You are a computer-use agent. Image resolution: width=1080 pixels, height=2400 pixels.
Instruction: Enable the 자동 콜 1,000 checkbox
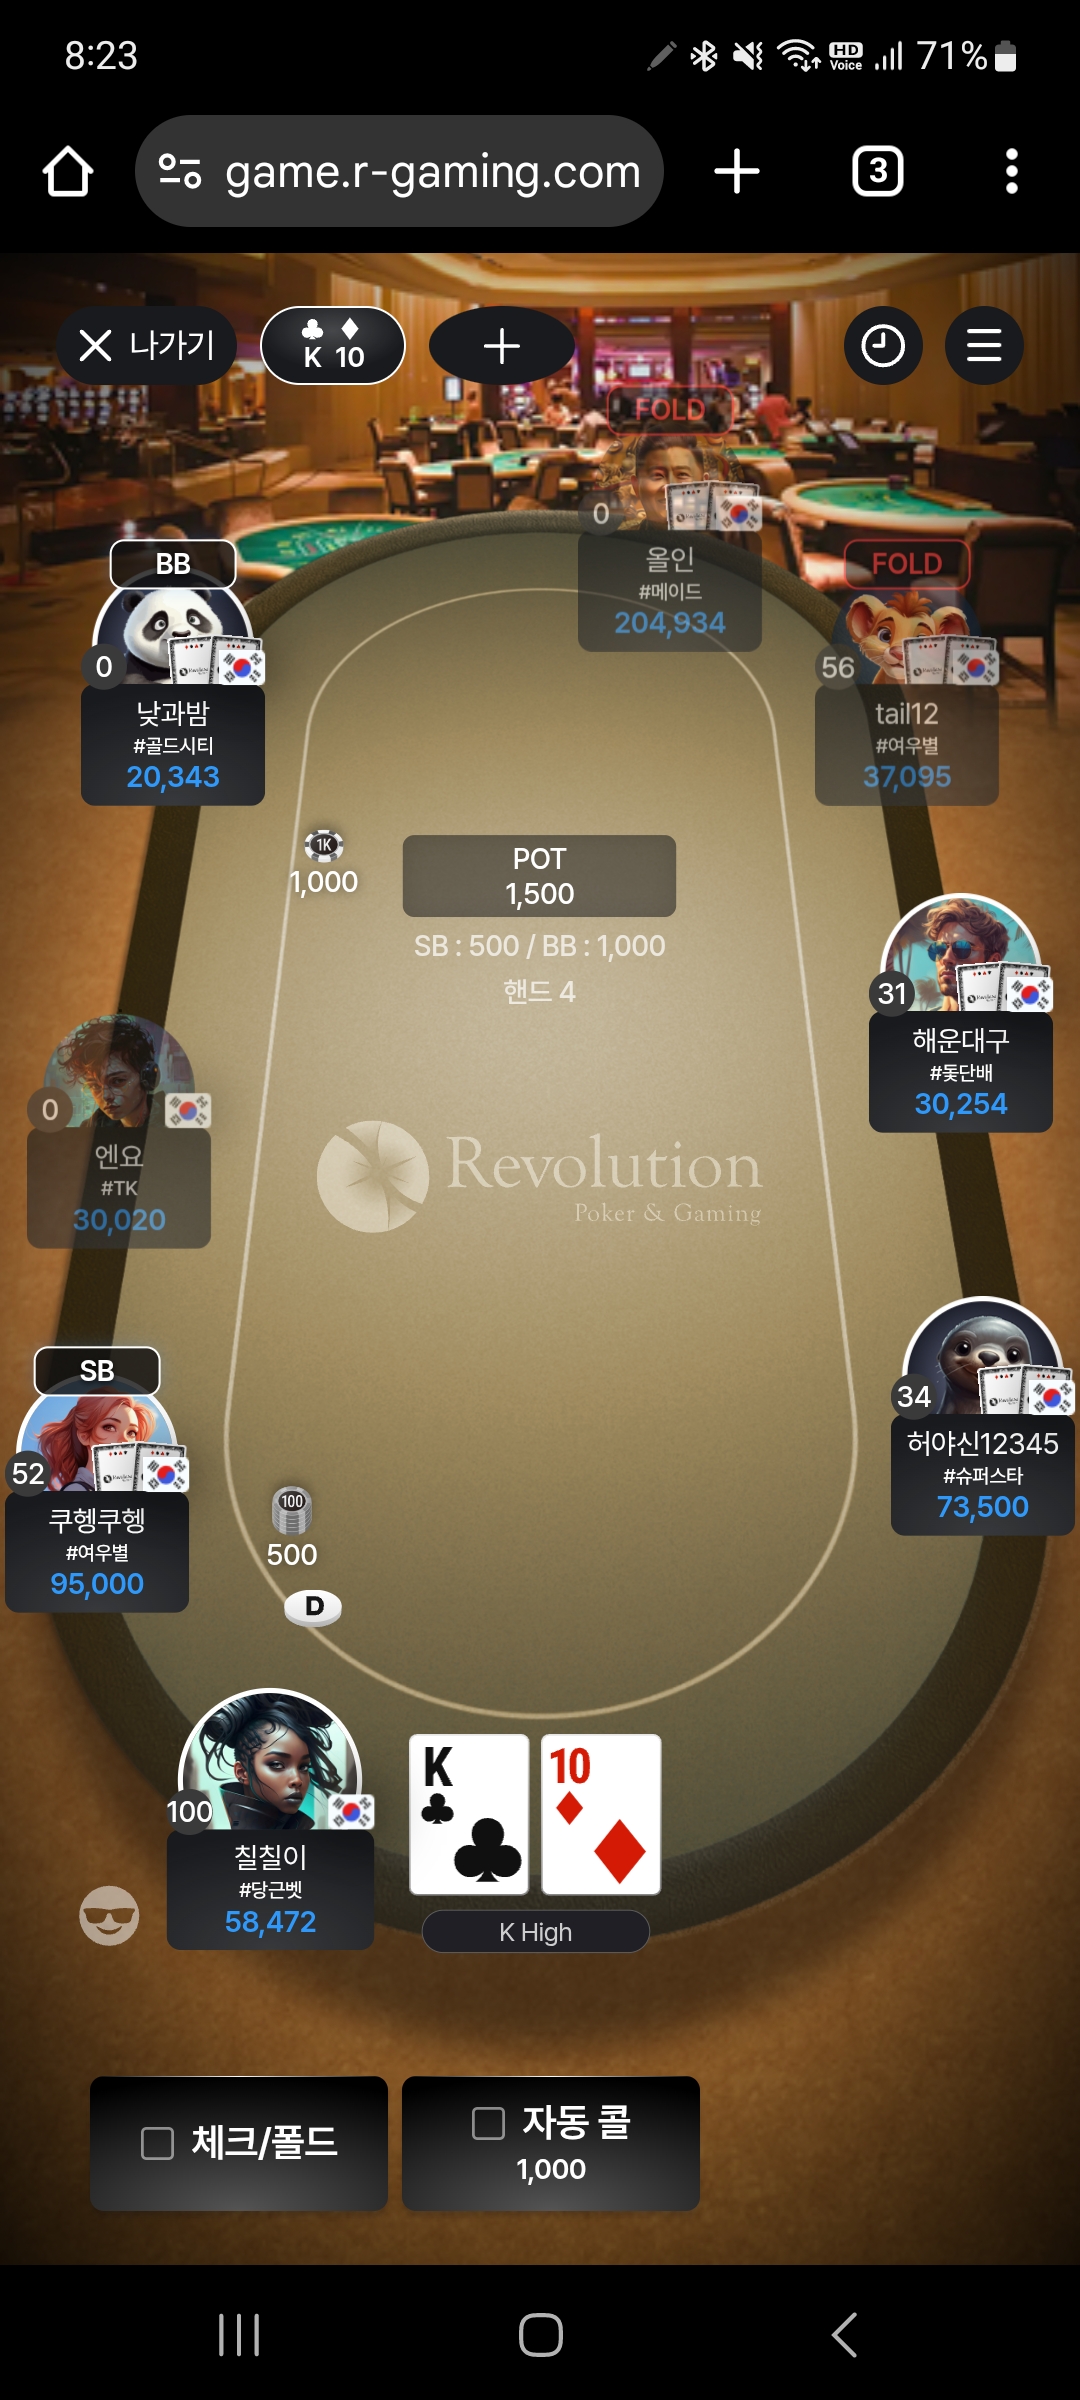tap(487, 2123)
